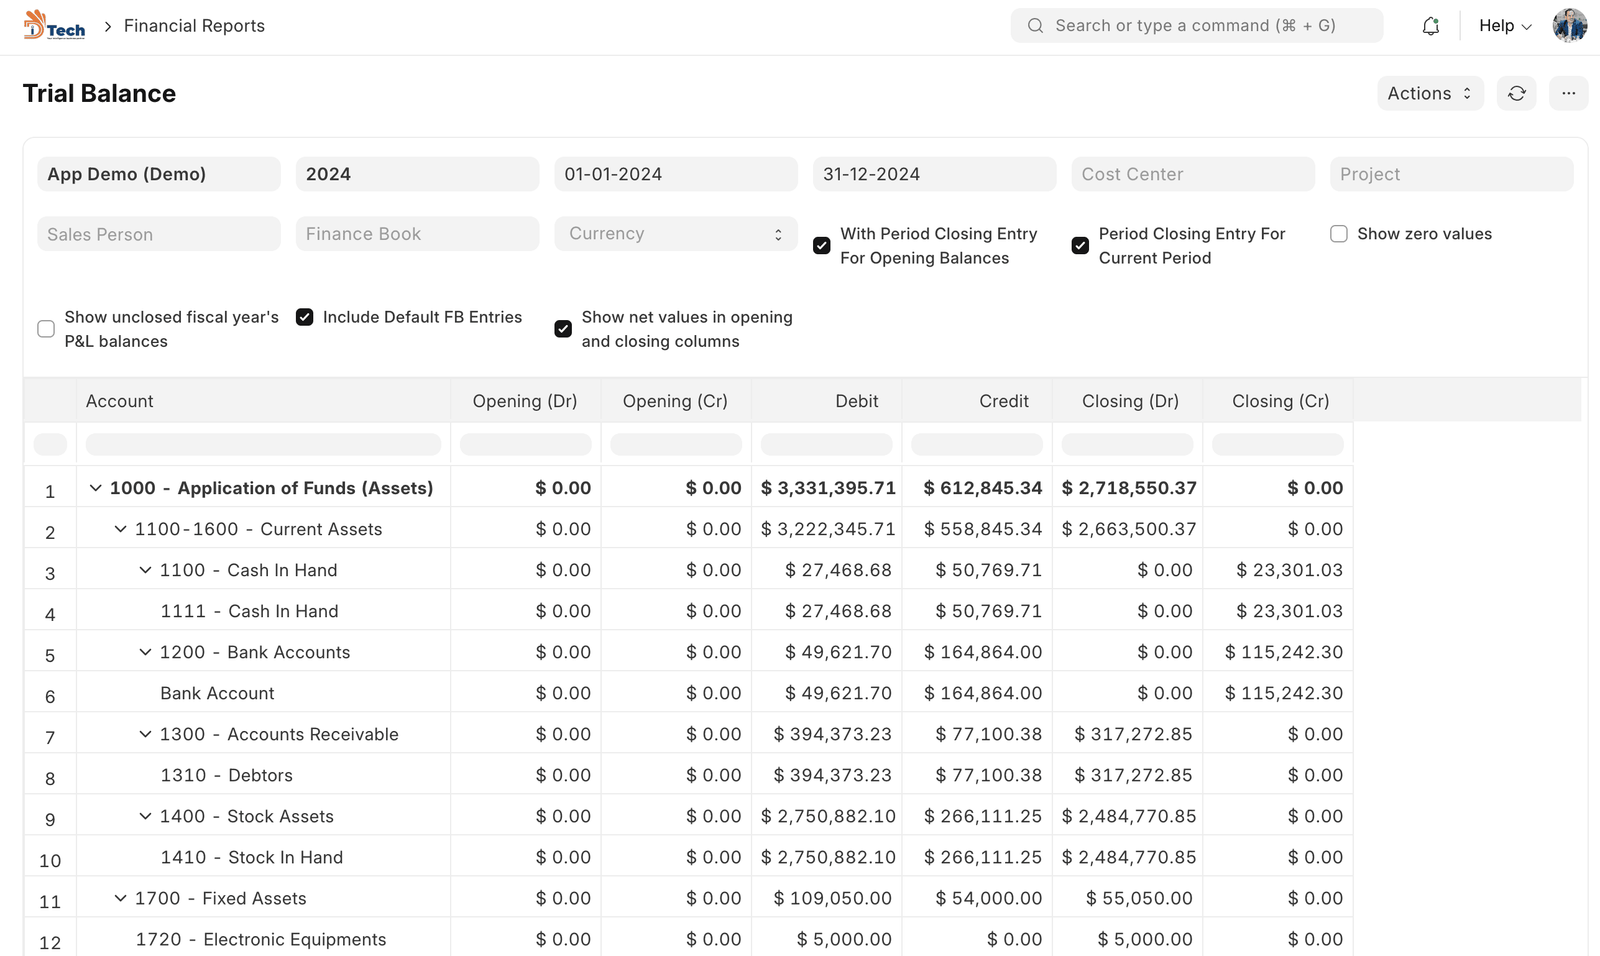Collapse the 1100-1600 Current Assets group
1600x956 pixels.
point(120,529)
